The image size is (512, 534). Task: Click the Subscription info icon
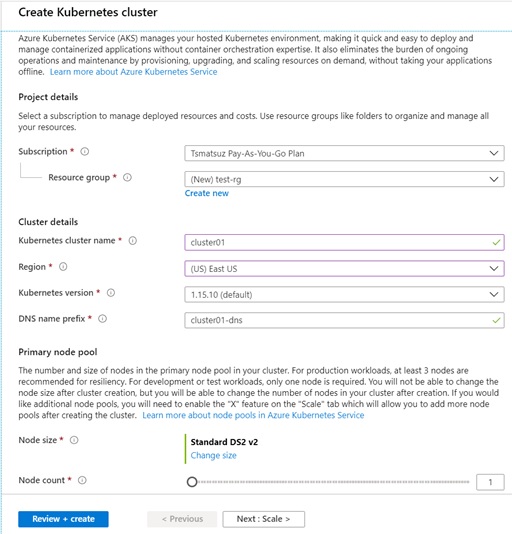click(x=84, y=152)
